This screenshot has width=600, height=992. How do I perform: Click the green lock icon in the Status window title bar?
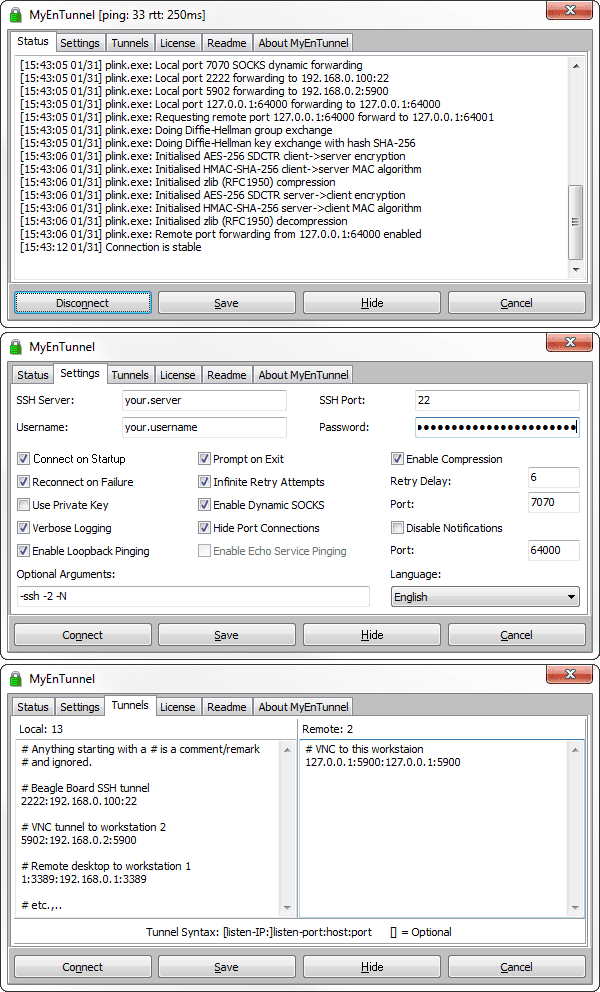point(16,15)
